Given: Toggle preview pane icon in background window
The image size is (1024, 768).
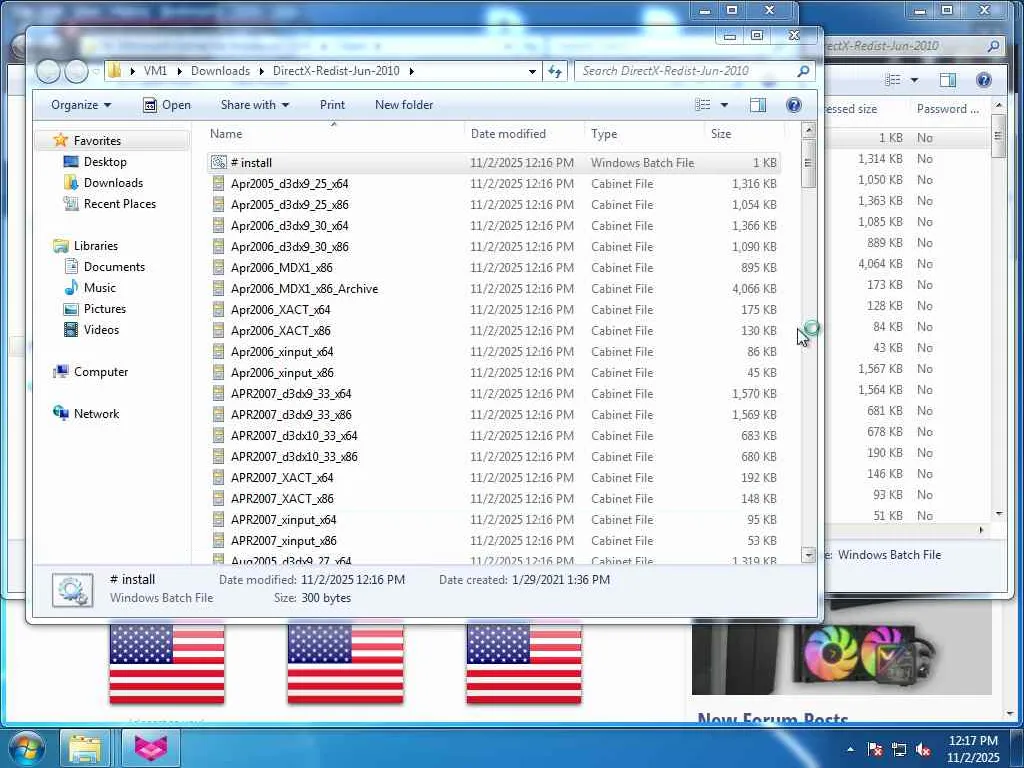Looking at the screenshot, I should pyautogui.click(x=948, y=80).
